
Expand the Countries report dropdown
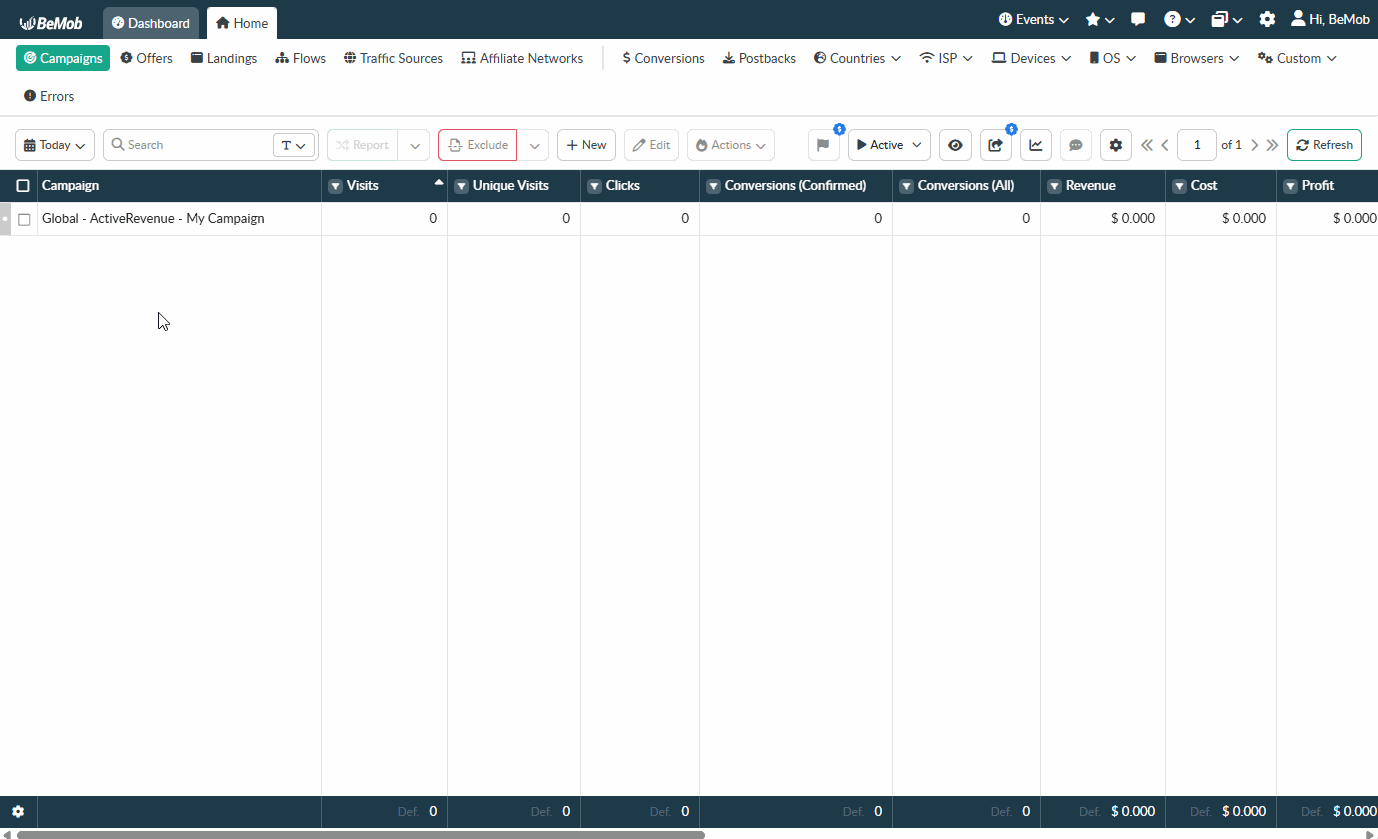(857, 58)
